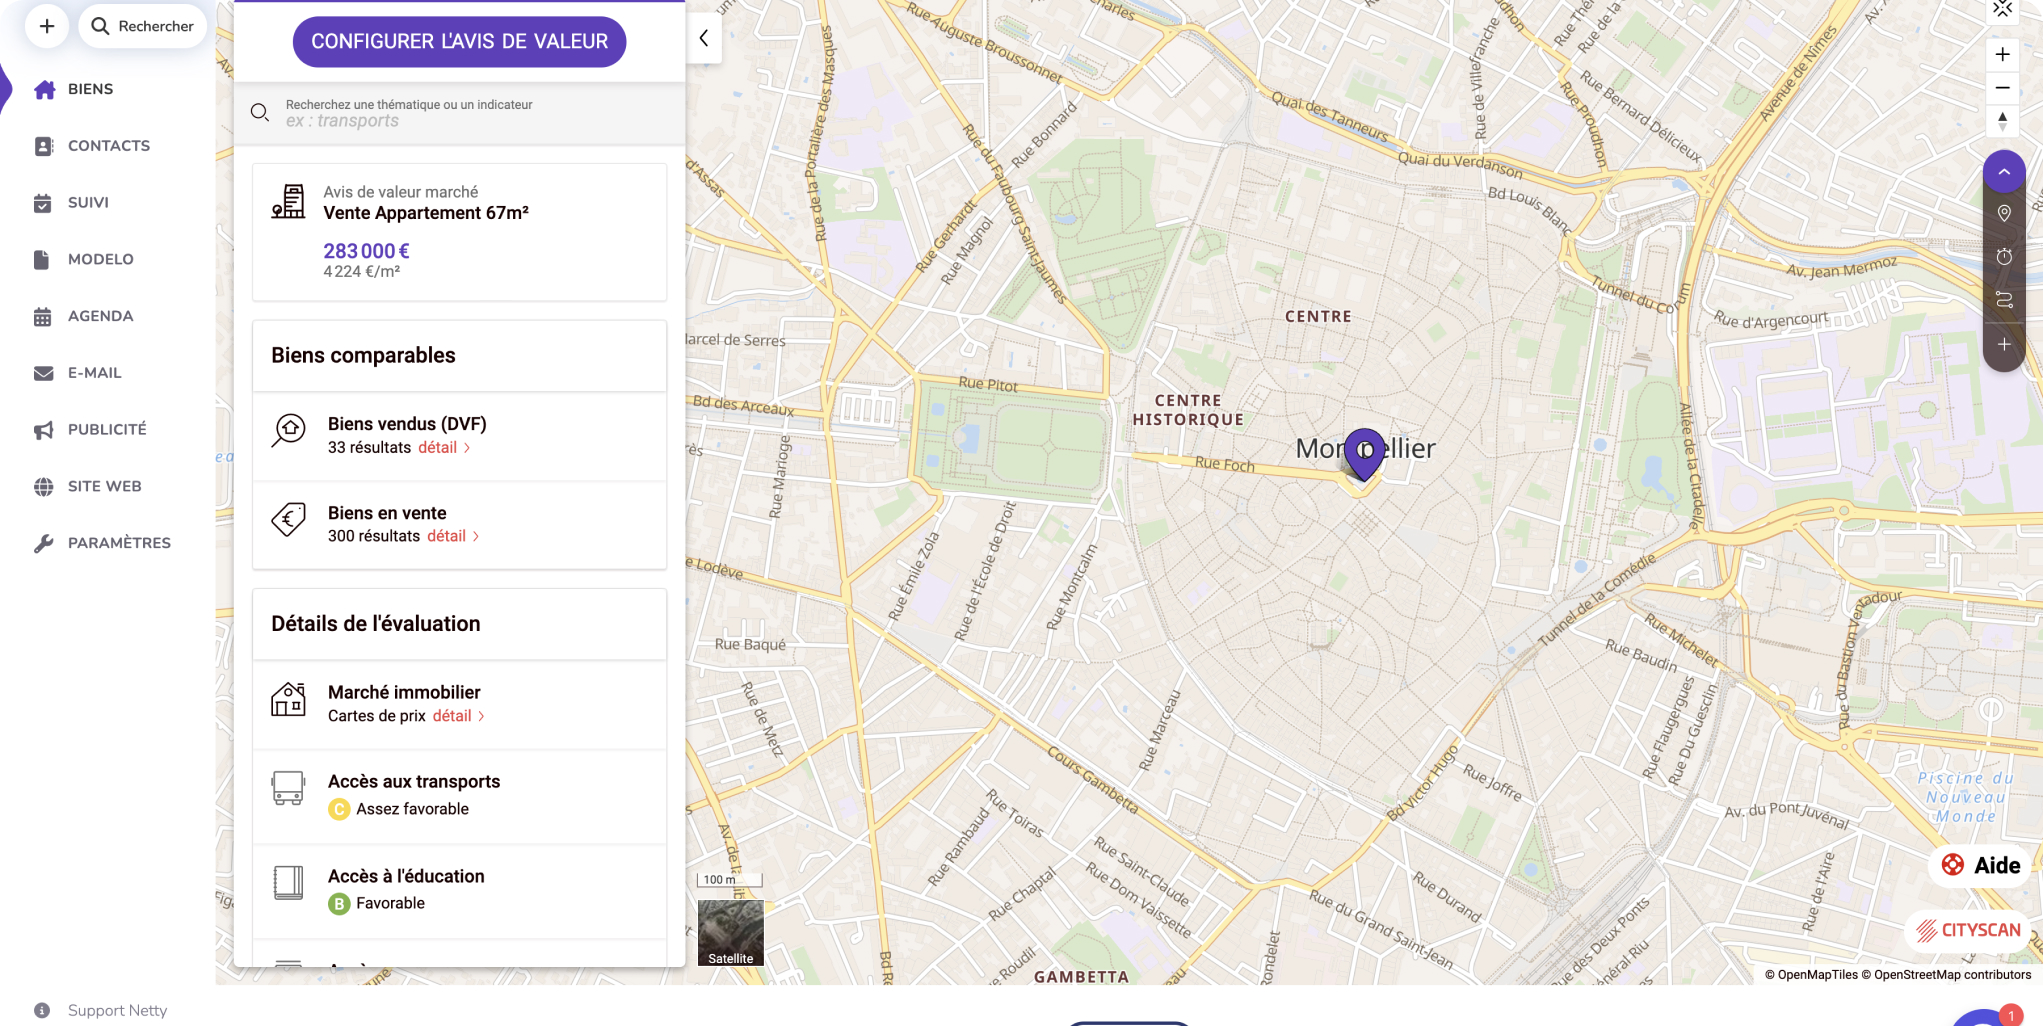Collapse the side panel with arrow

click(704, 38)
